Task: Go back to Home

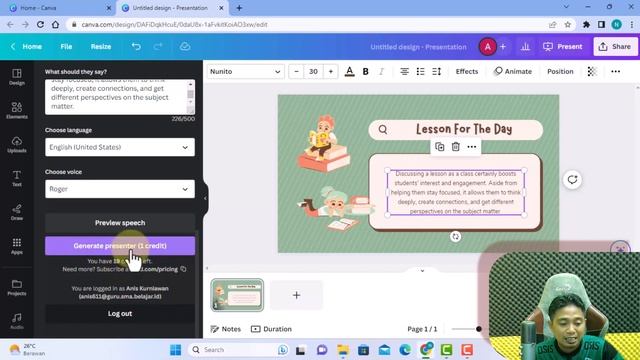Action: tap(27, 47)
